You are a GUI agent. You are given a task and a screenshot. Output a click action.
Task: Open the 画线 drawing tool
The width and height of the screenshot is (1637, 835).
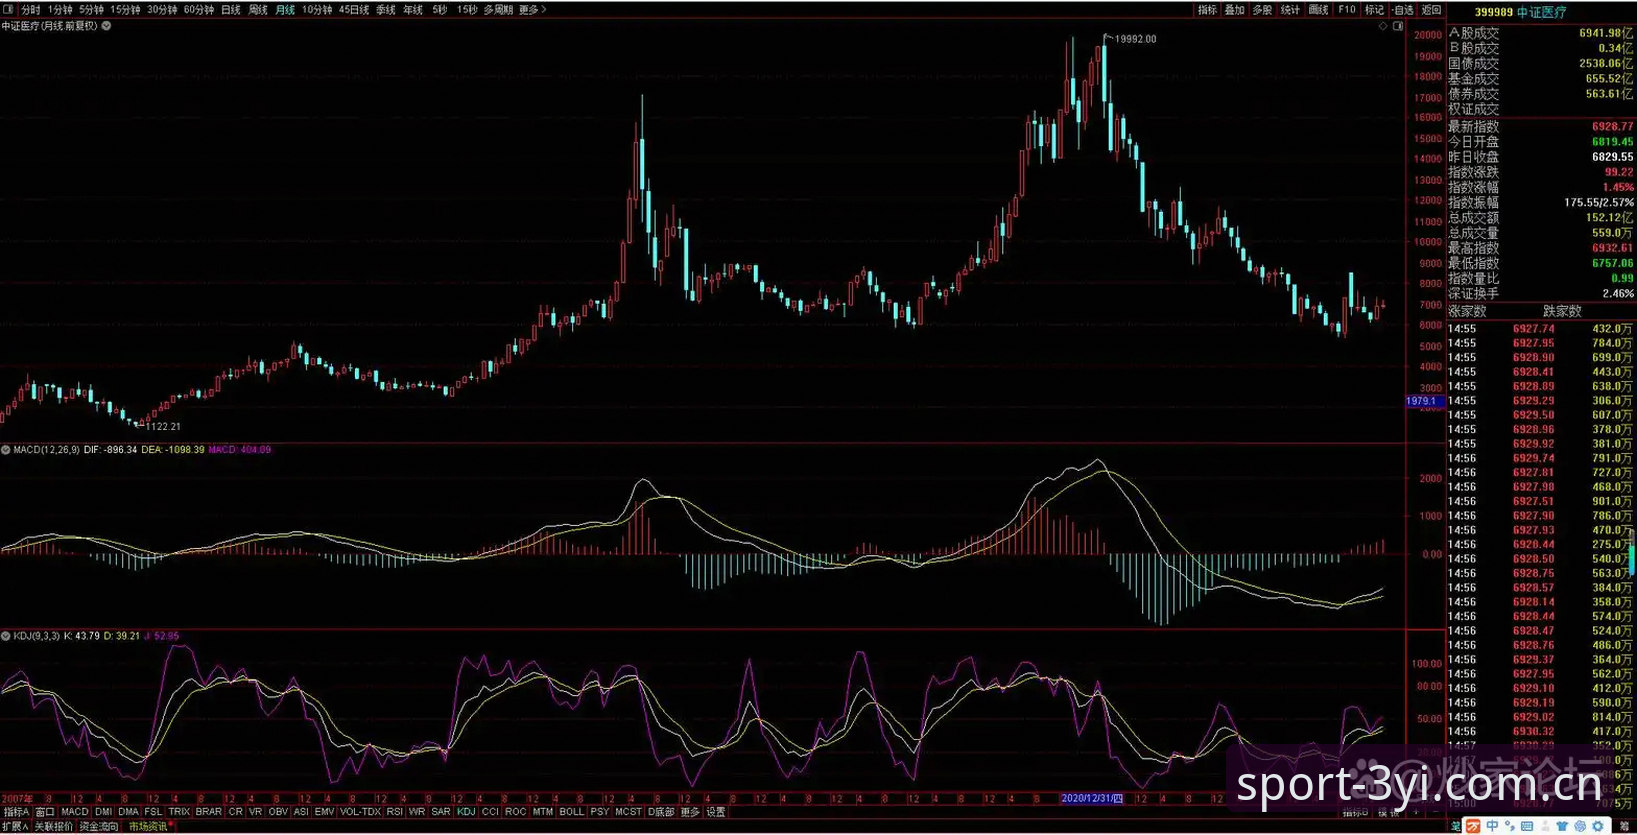[x=1319, y=9]
